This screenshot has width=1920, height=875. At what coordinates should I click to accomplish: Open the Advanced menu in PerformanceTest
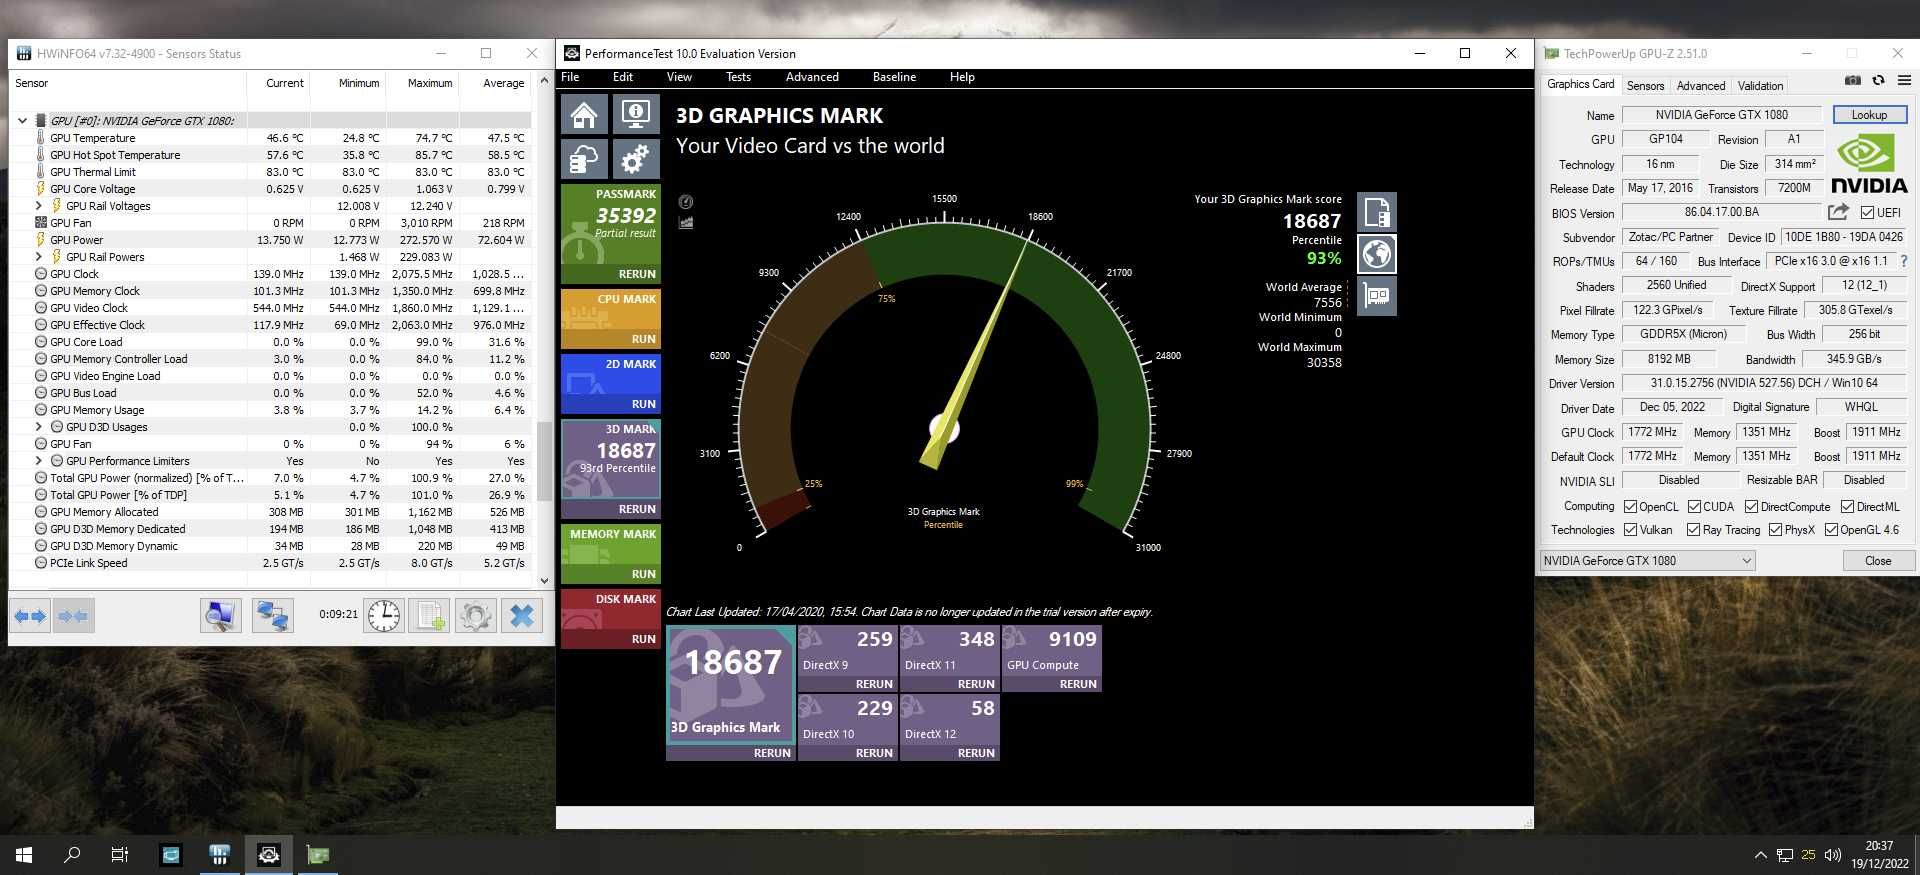click(x=812, y=77)
